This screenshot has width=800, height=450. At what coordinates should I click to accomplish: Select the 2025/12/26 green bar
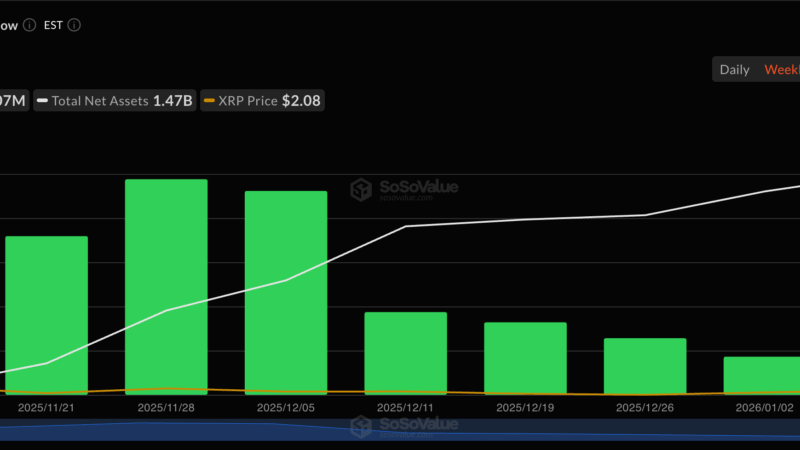[645, 366]
